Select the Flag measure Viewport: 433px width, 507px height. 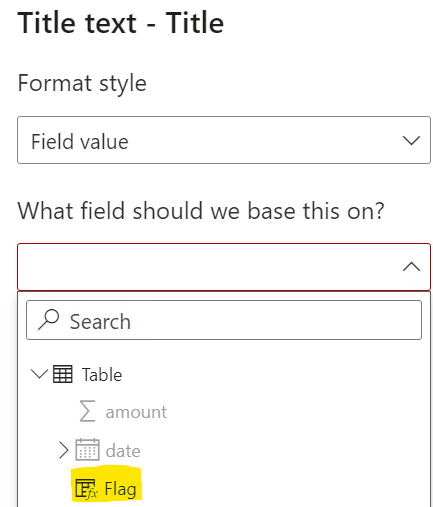(x=120, y=489)
